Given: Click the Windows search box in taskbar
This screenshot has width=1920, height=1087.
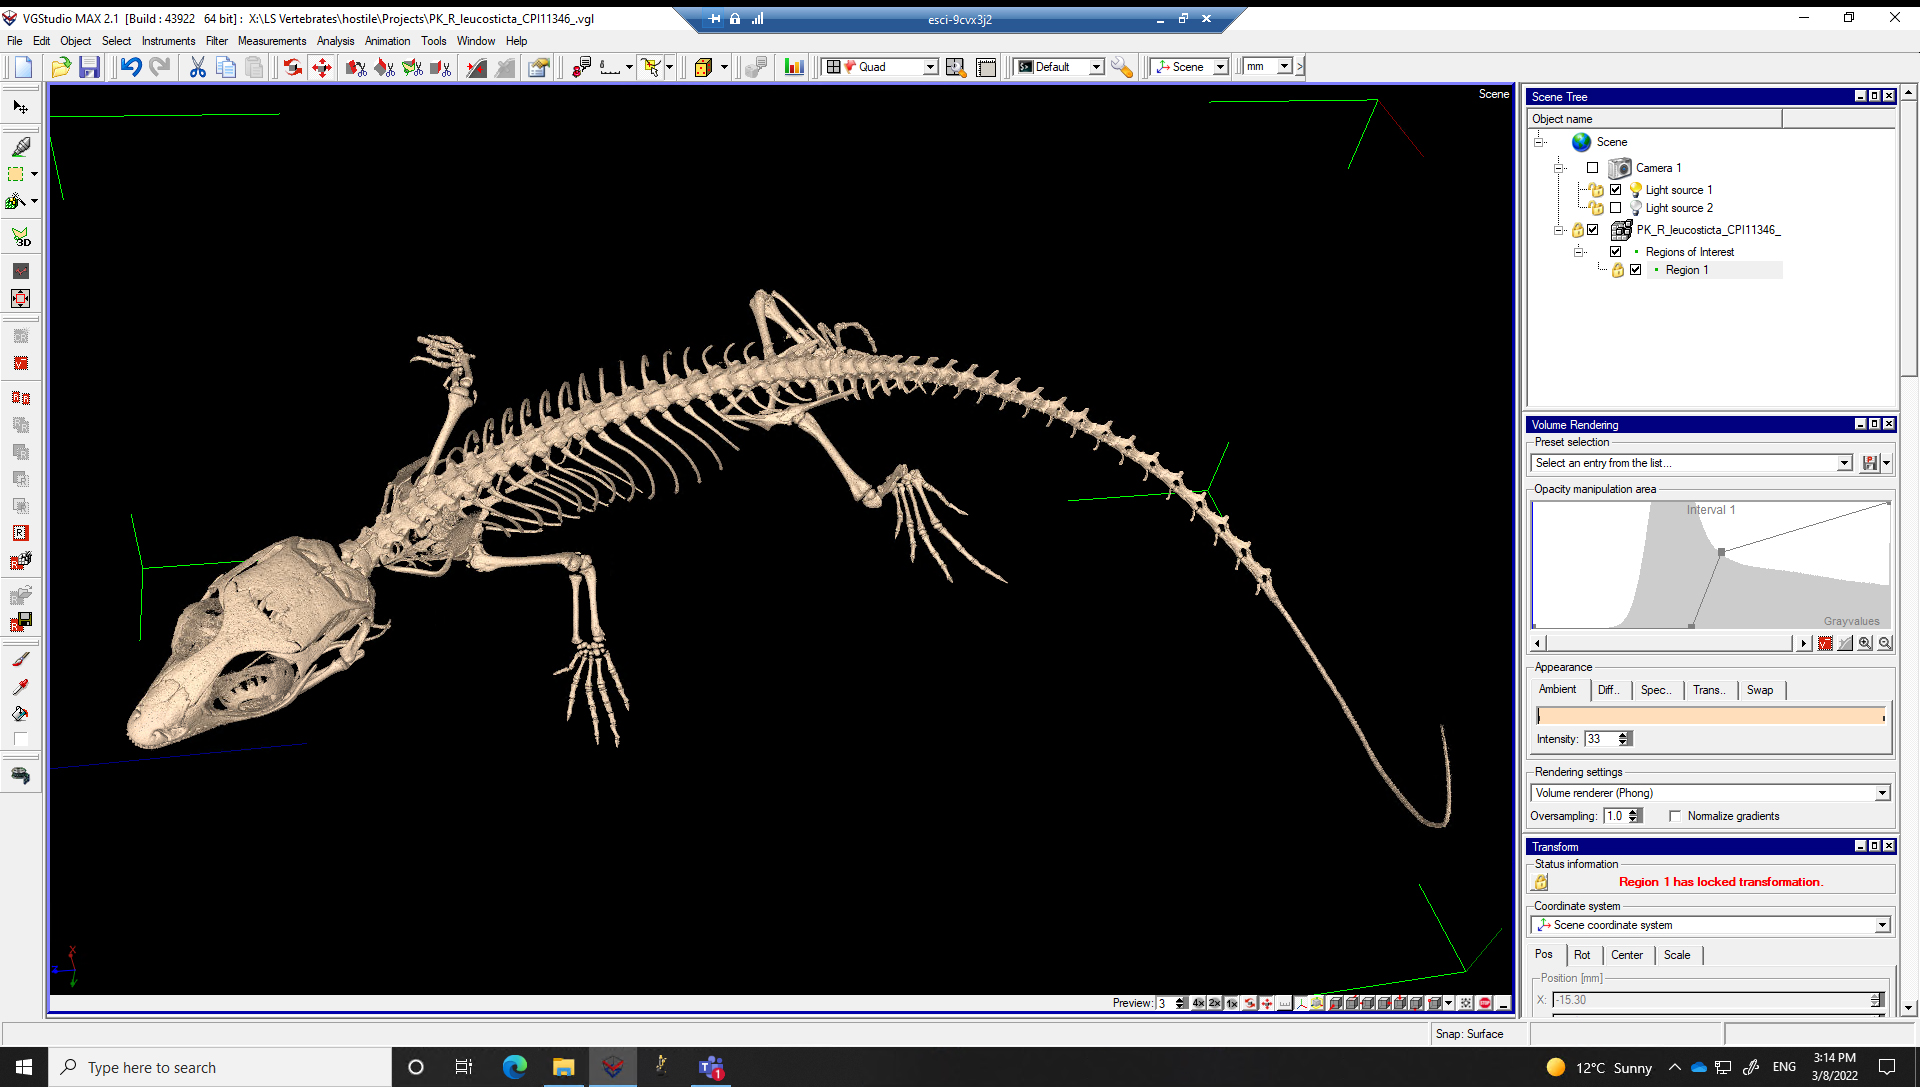Looking at the screenshot, I should coord(220,1067).
